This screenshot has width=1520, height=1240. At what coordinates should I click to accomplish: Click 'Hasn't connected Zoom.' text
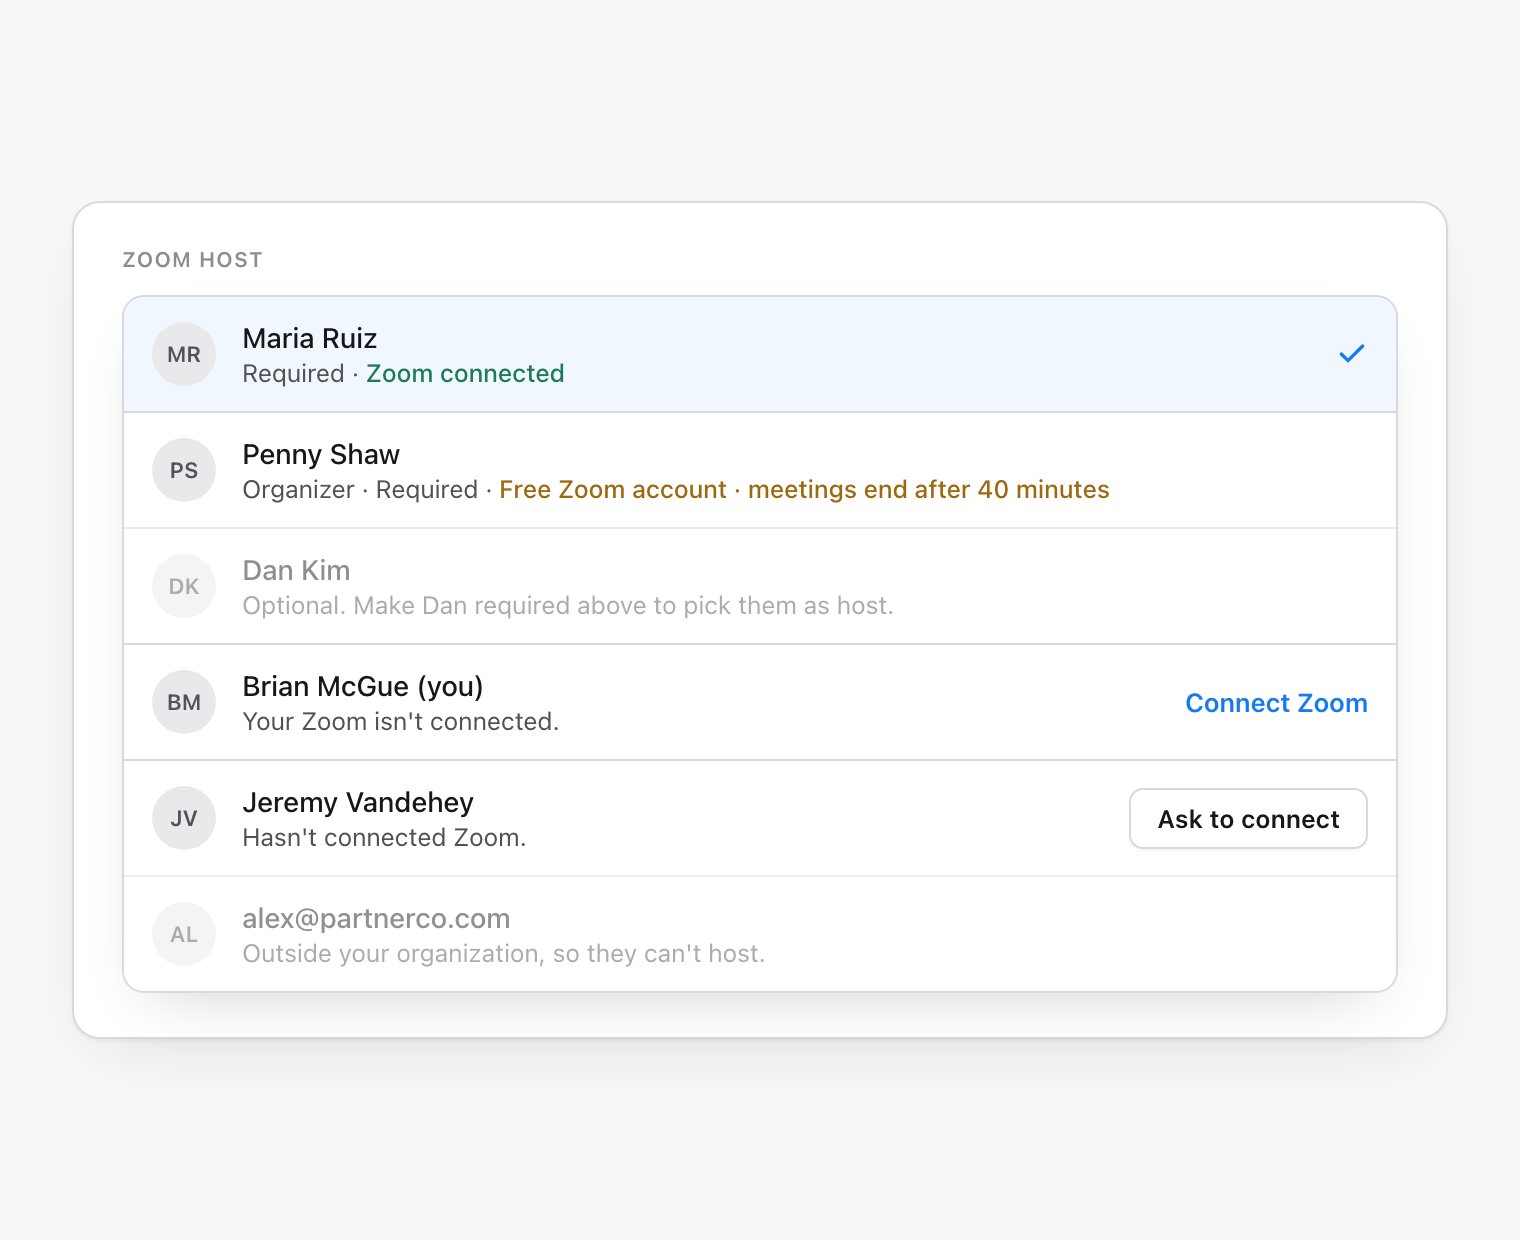(x=384, y=838)
